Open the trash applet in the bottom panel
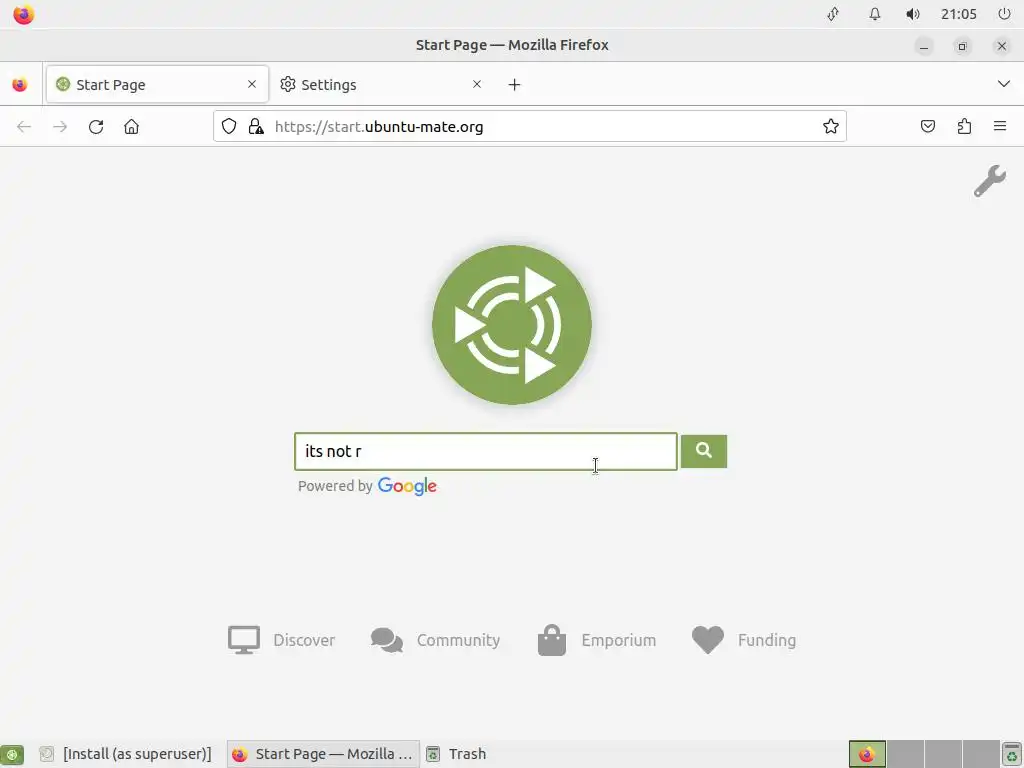The image size is (1024, 768). (x=1012, y=754)
